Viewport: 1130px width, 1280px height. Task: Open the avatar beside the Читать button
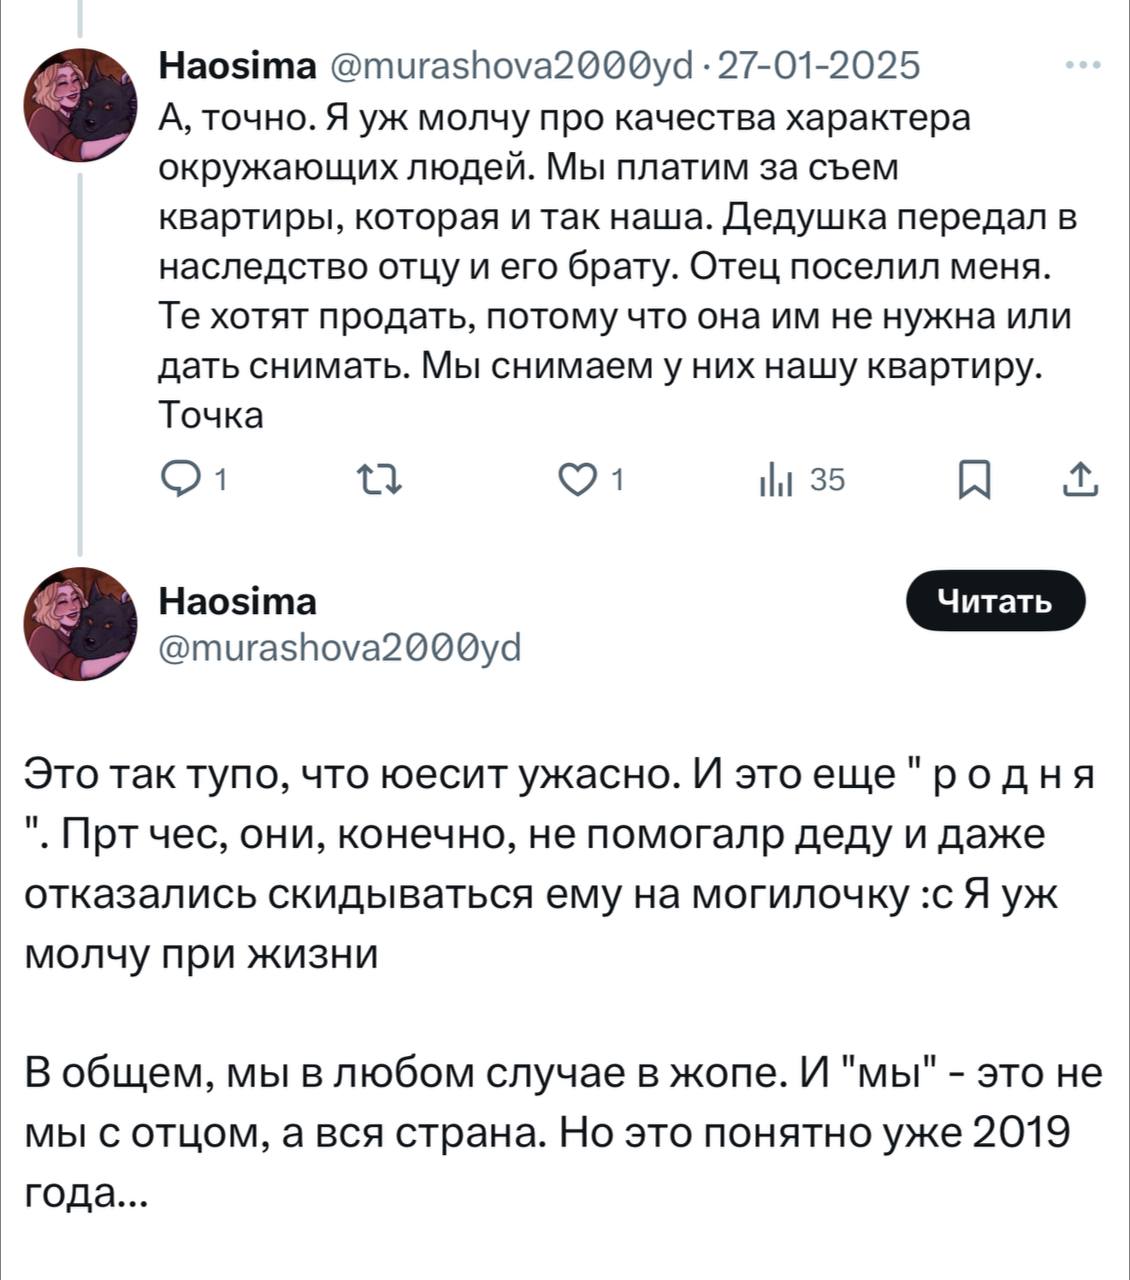[x=79, y=624]
